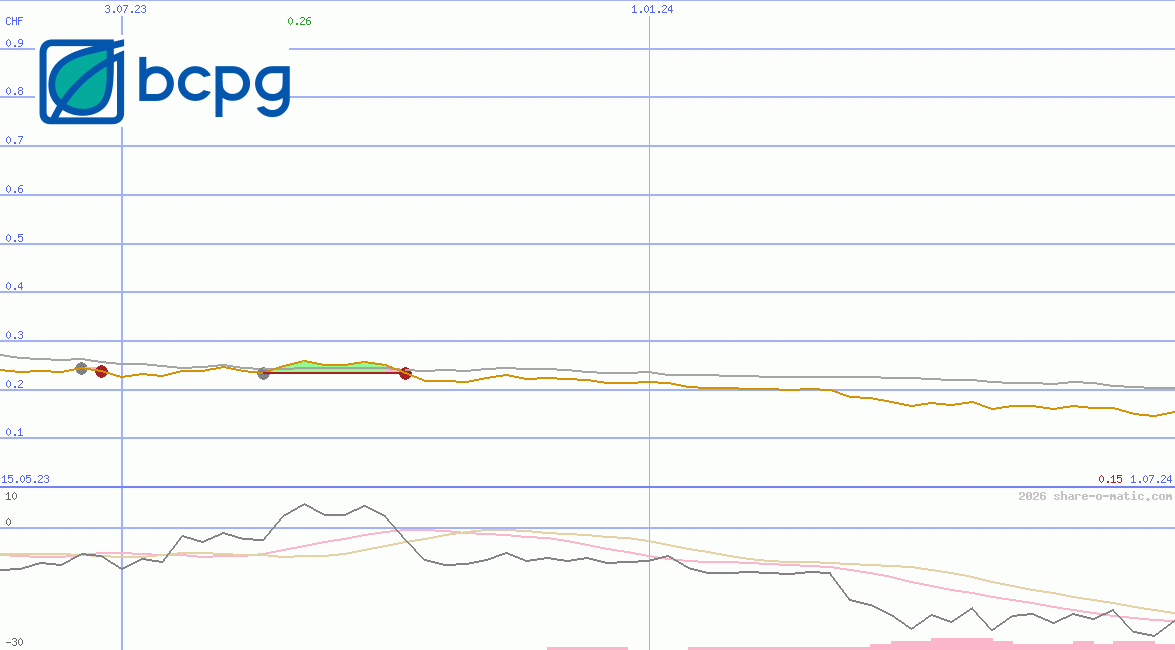Click the indicator axis label 0
This screenshot has height=650, width=1175.
pyautogui.click(x=8, y=522)
